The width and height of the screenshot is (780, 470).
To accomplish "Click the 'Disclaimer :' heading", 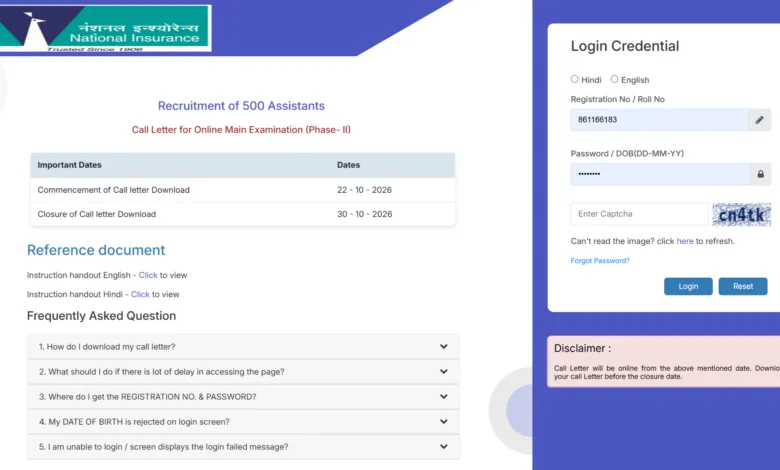I will 582,349.
